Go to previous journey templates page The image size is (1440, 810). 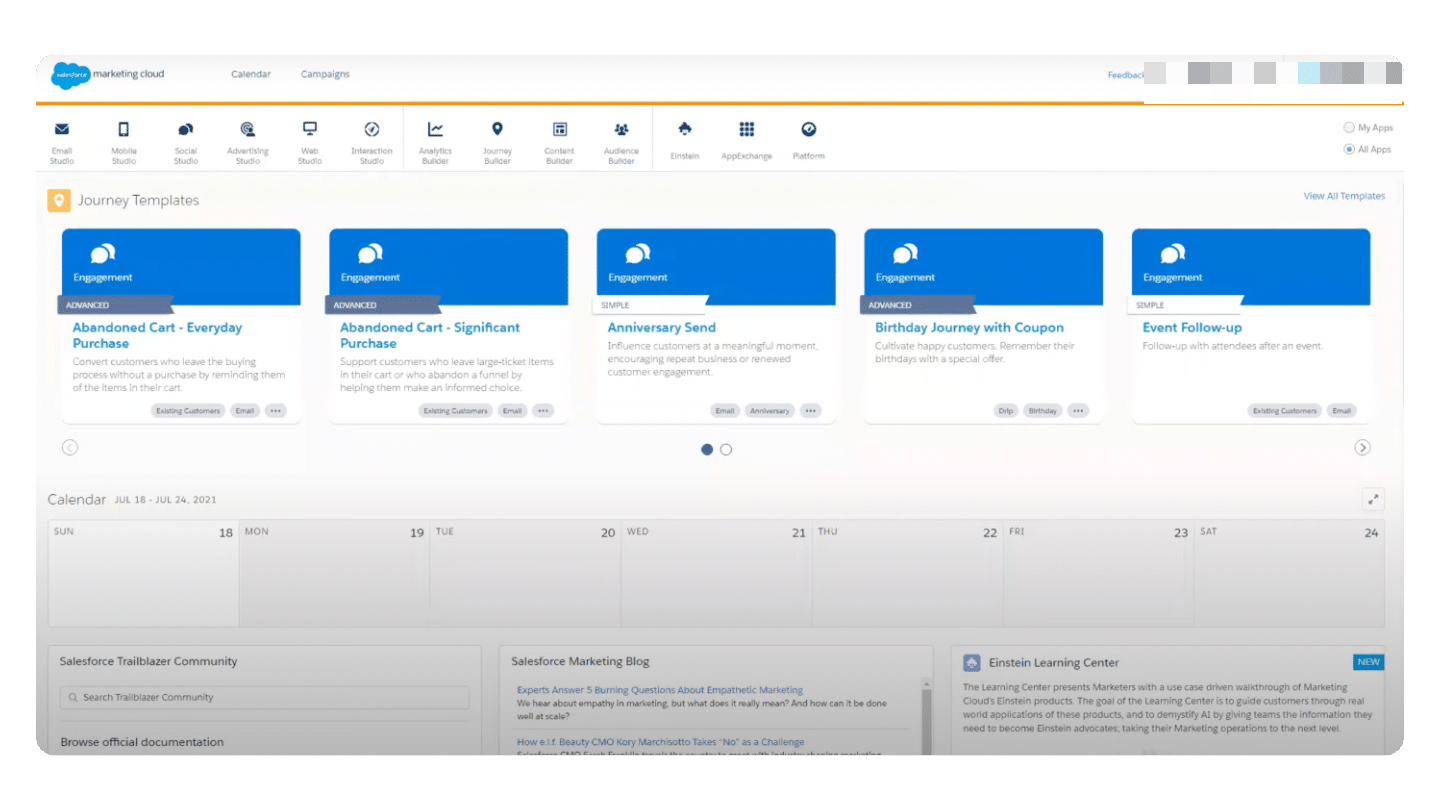70,448
